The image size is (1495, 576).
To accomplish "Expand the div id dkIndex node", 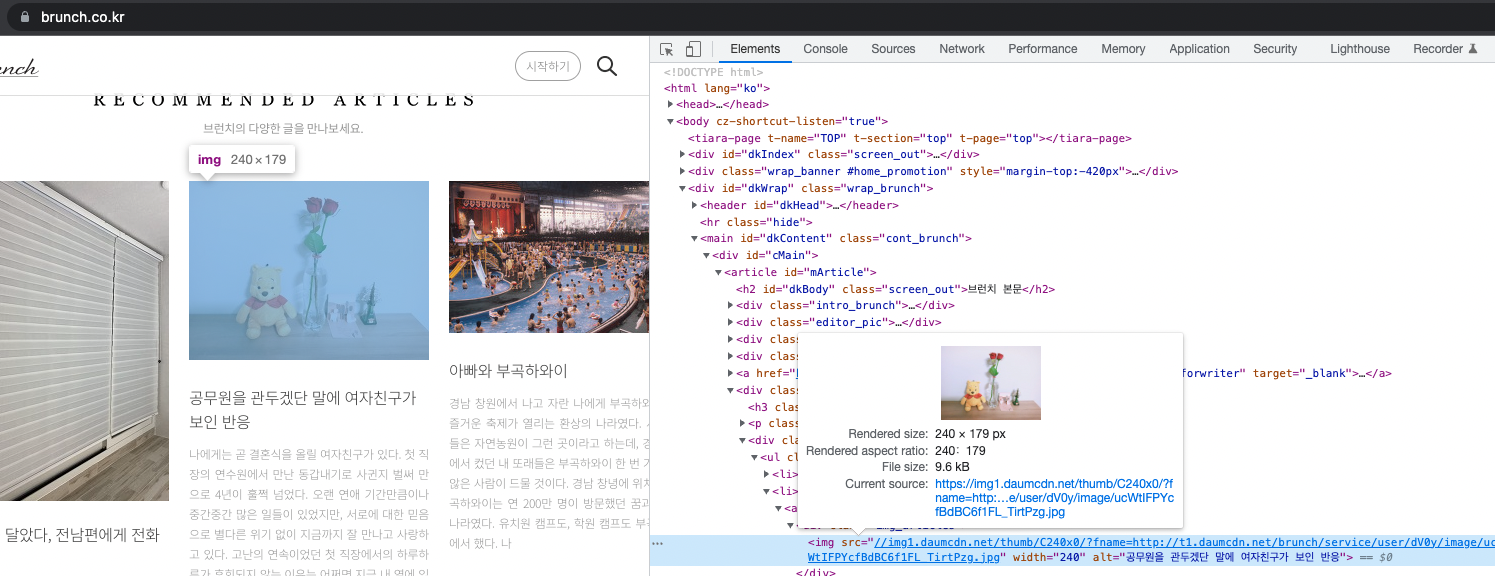I will 682,154.
